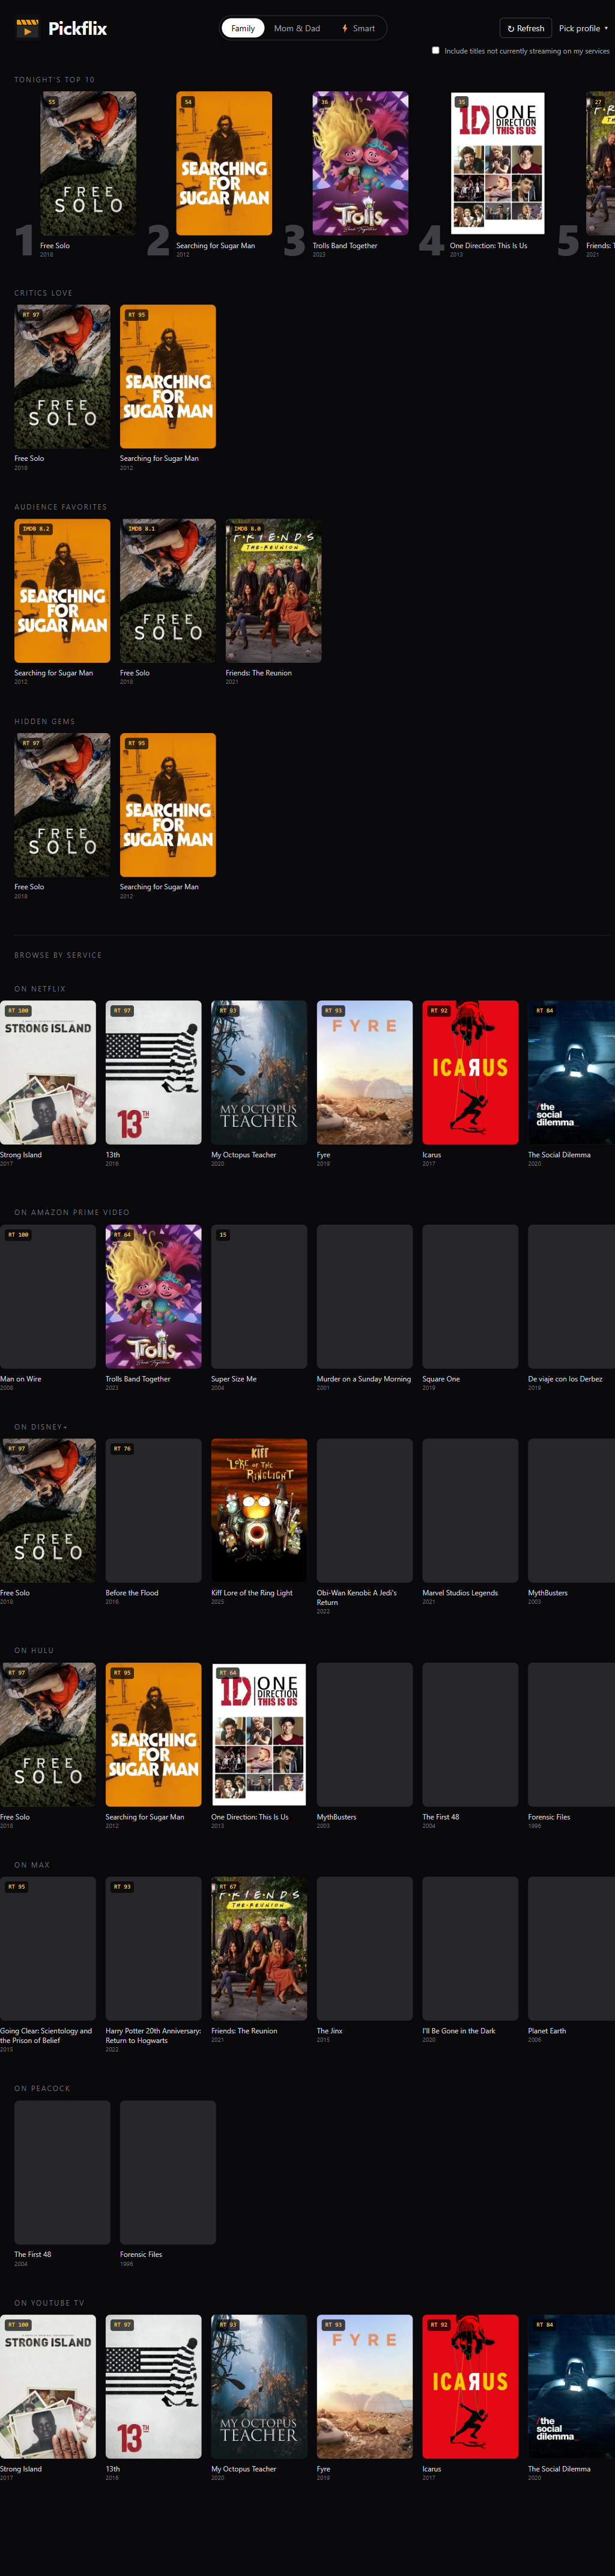Image resolution: width=615 pixels, height=2576 pixels.
Task: Switch to the Mom & Dad tab
Action: coord(297,28)
